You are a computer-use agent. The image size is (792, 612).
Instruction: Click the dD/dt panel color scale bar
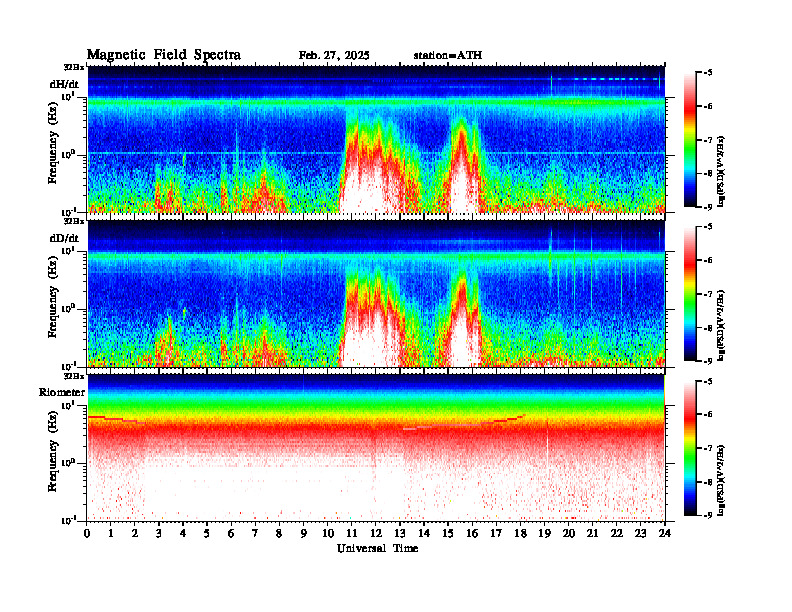point(690,294)
